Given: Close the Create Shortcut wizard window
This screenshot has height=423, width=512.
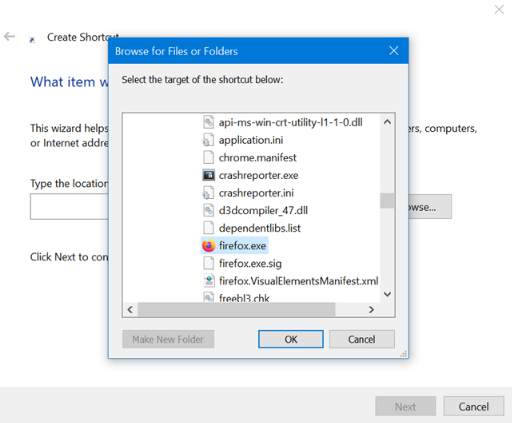Looking at the screenshot, I should [499, 9].
